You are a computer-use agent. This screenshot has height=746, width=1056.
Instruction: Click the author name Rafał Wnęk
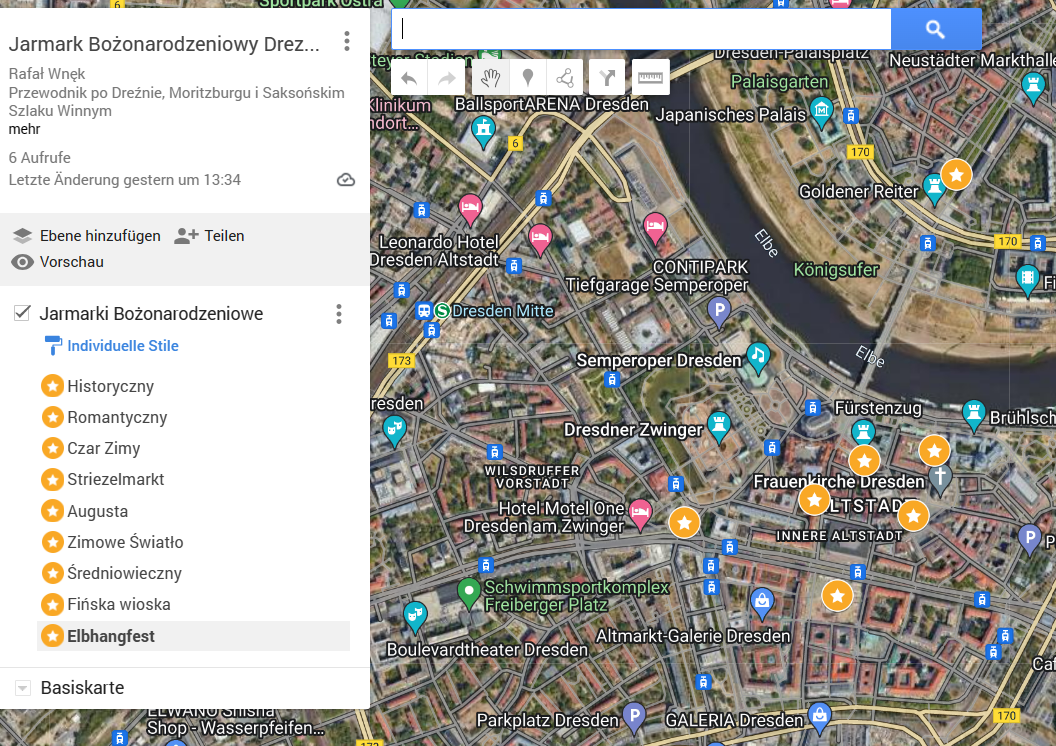click(47, 73)
